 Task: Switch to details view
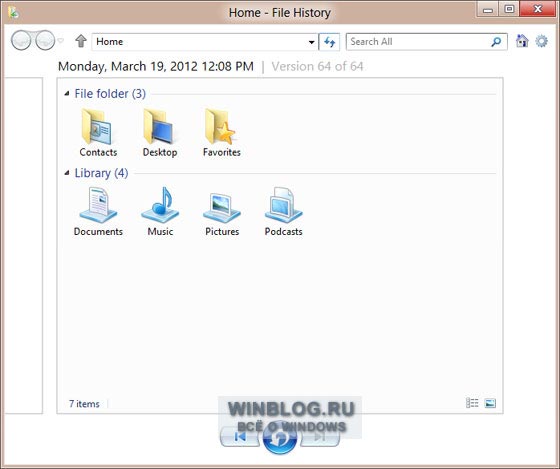[x=472, y=403]
